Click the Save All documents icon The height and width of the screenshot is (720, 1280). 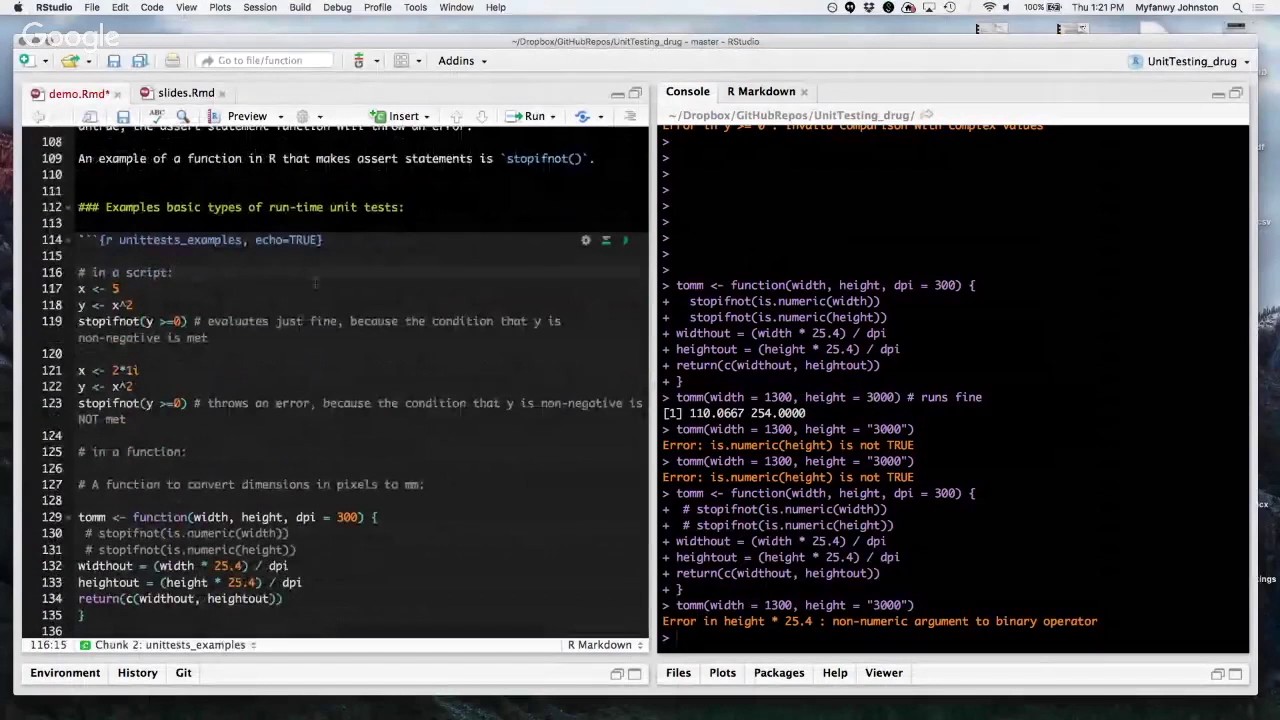coord(140,61)
